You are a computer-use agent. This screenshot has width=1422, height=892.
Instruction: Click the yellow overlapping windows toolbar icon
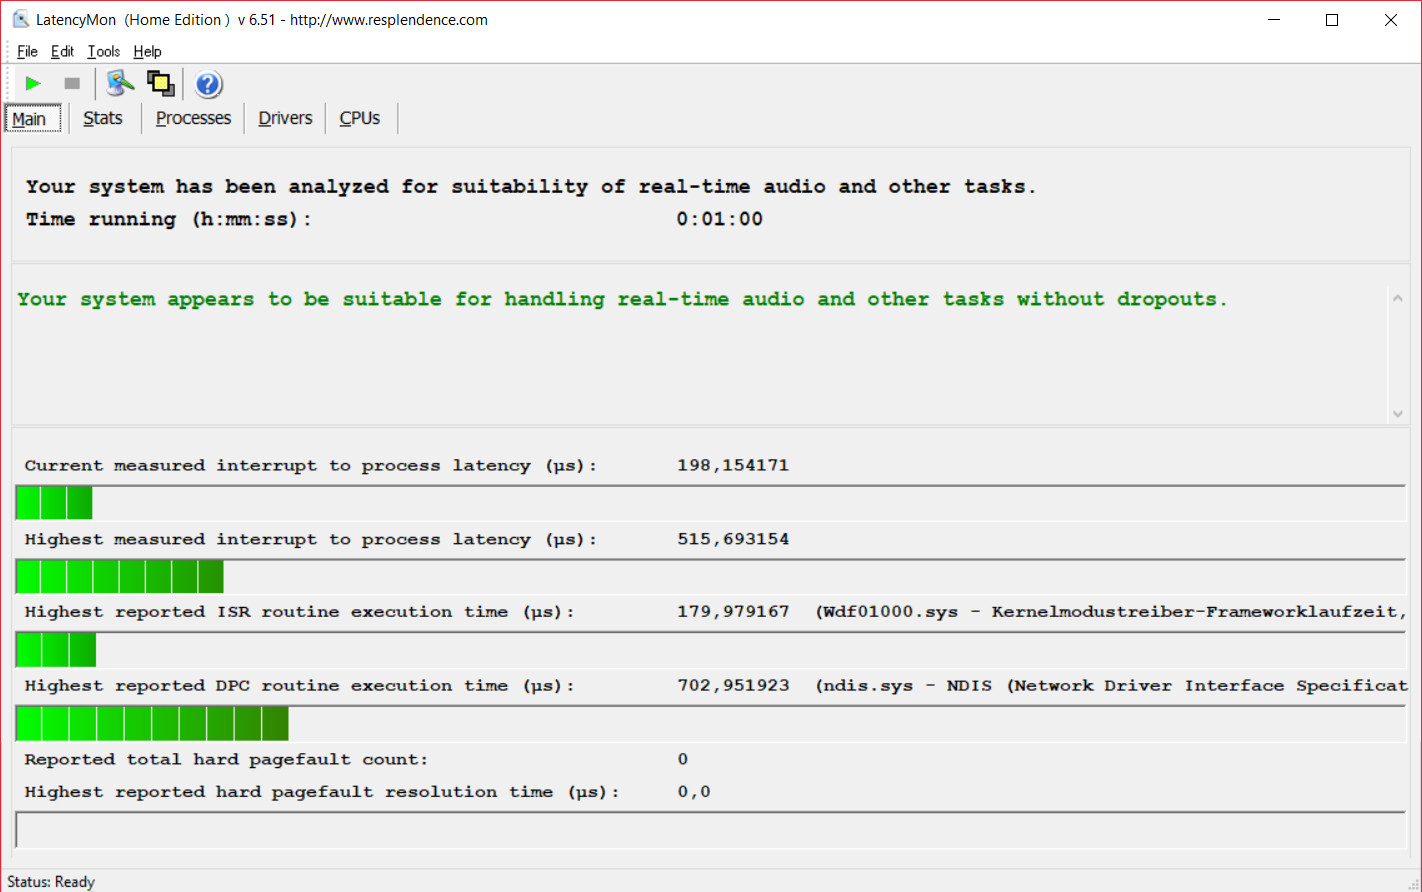coord(161,83)
